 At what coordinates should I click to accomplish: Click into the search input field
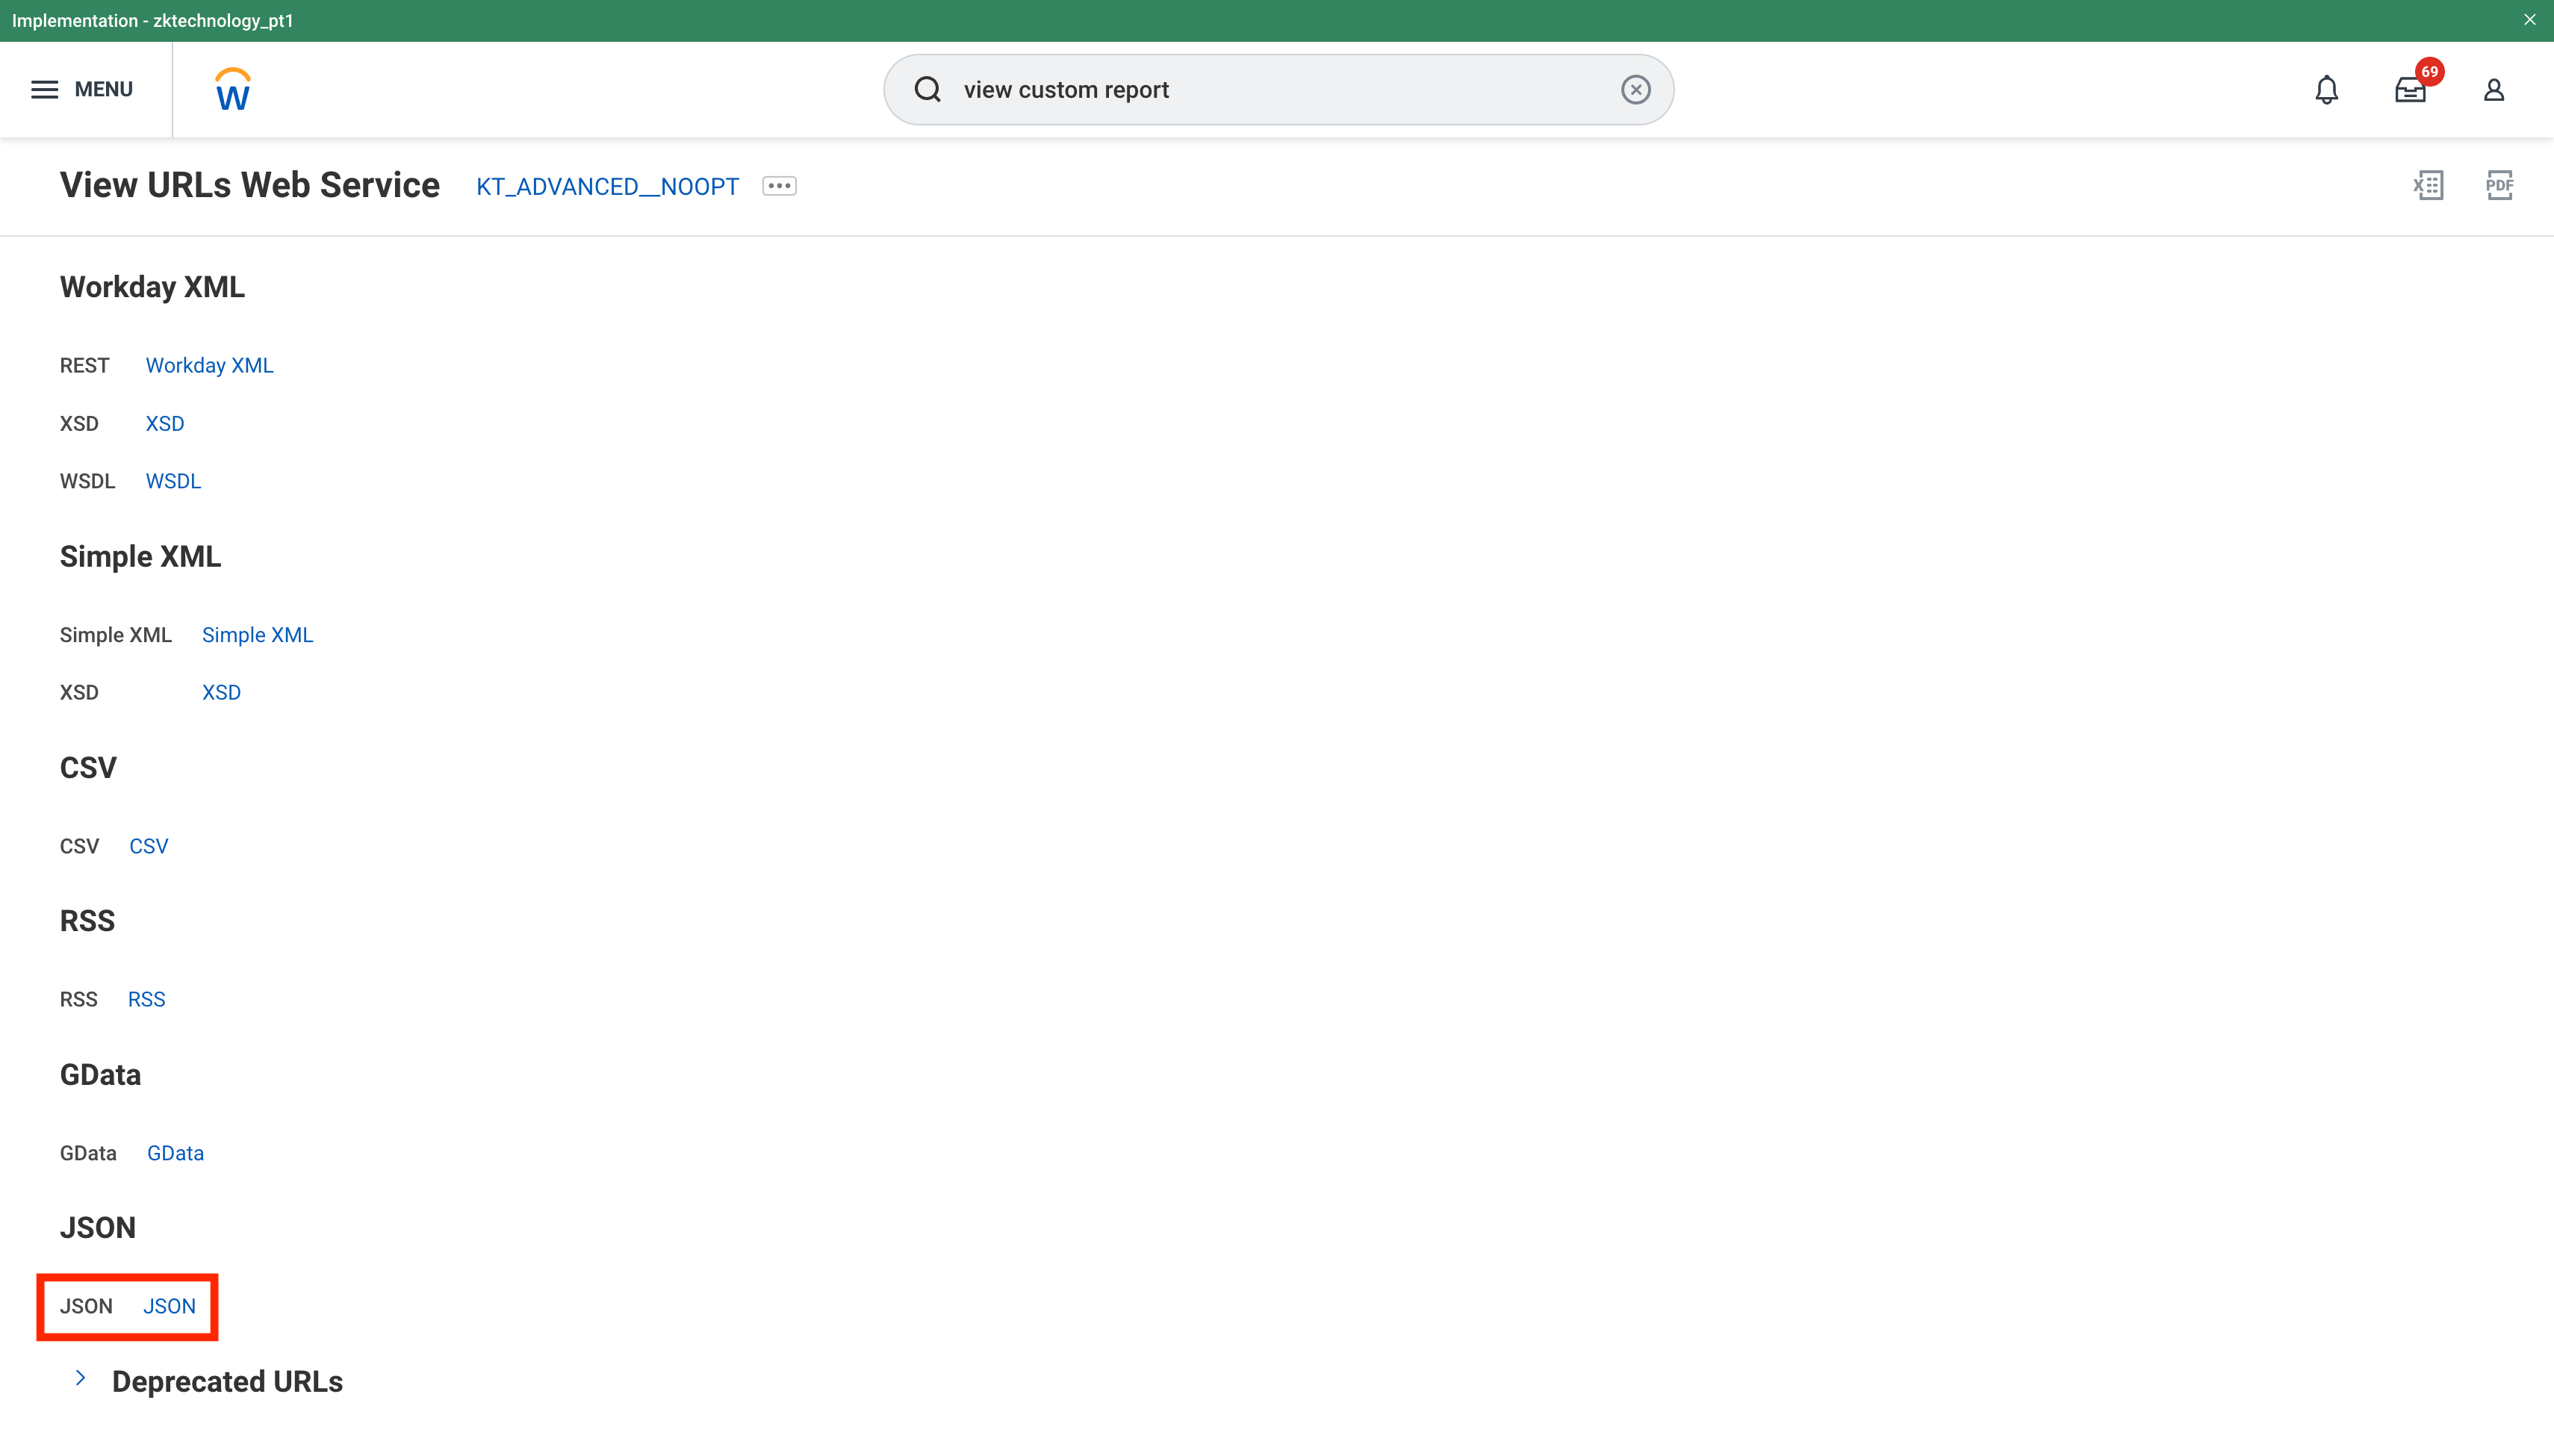[1280, 90]
